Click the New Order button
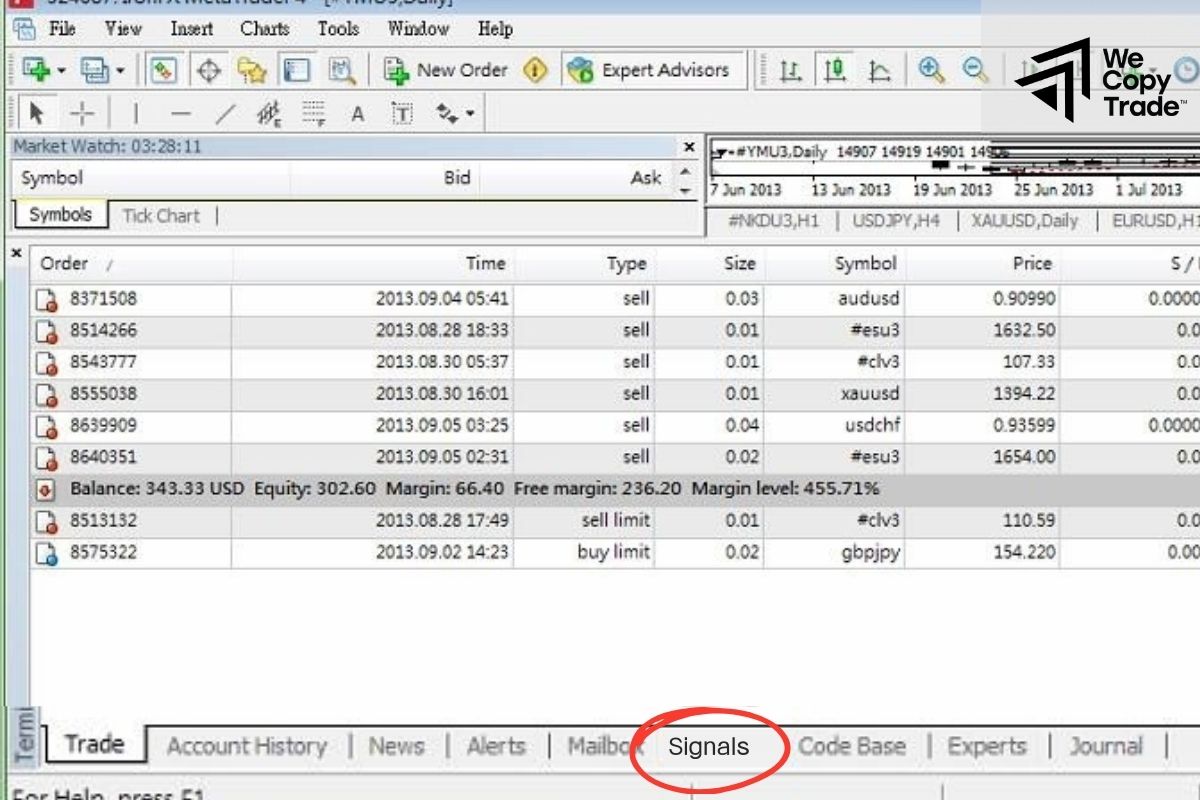The image size is (1200, 800). click(x=447, y=70)
